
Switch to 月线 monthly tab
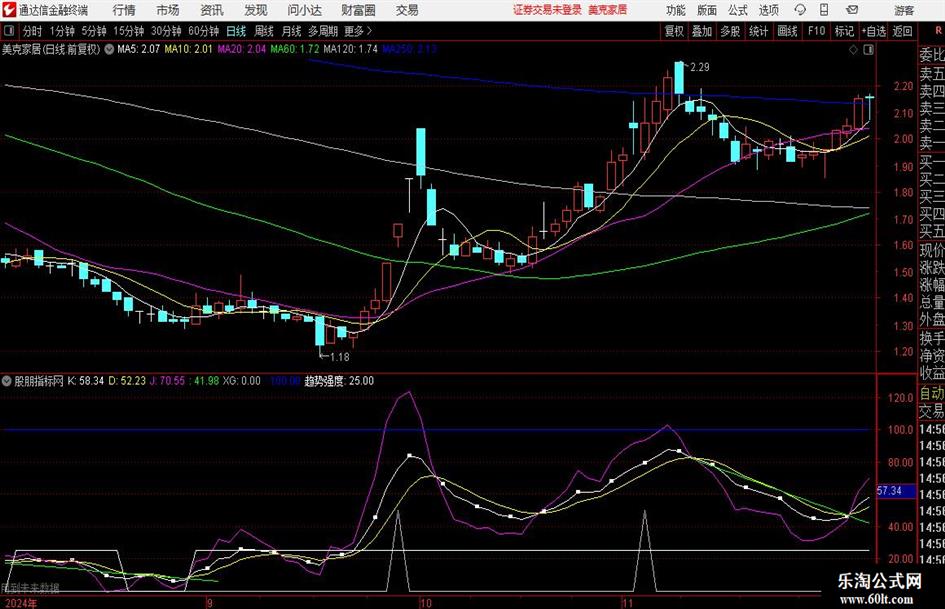pos(291,31)
